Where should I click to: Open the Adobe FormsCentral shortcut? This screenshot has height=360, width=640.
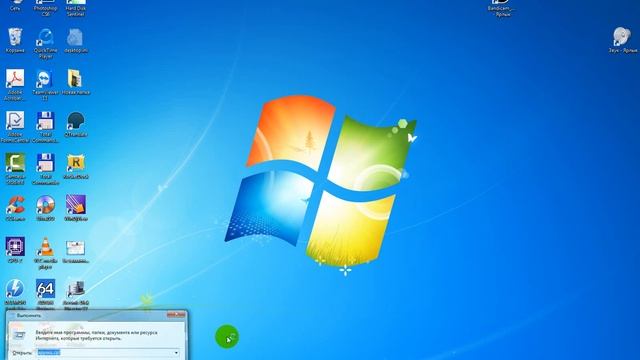click(15, 127)
